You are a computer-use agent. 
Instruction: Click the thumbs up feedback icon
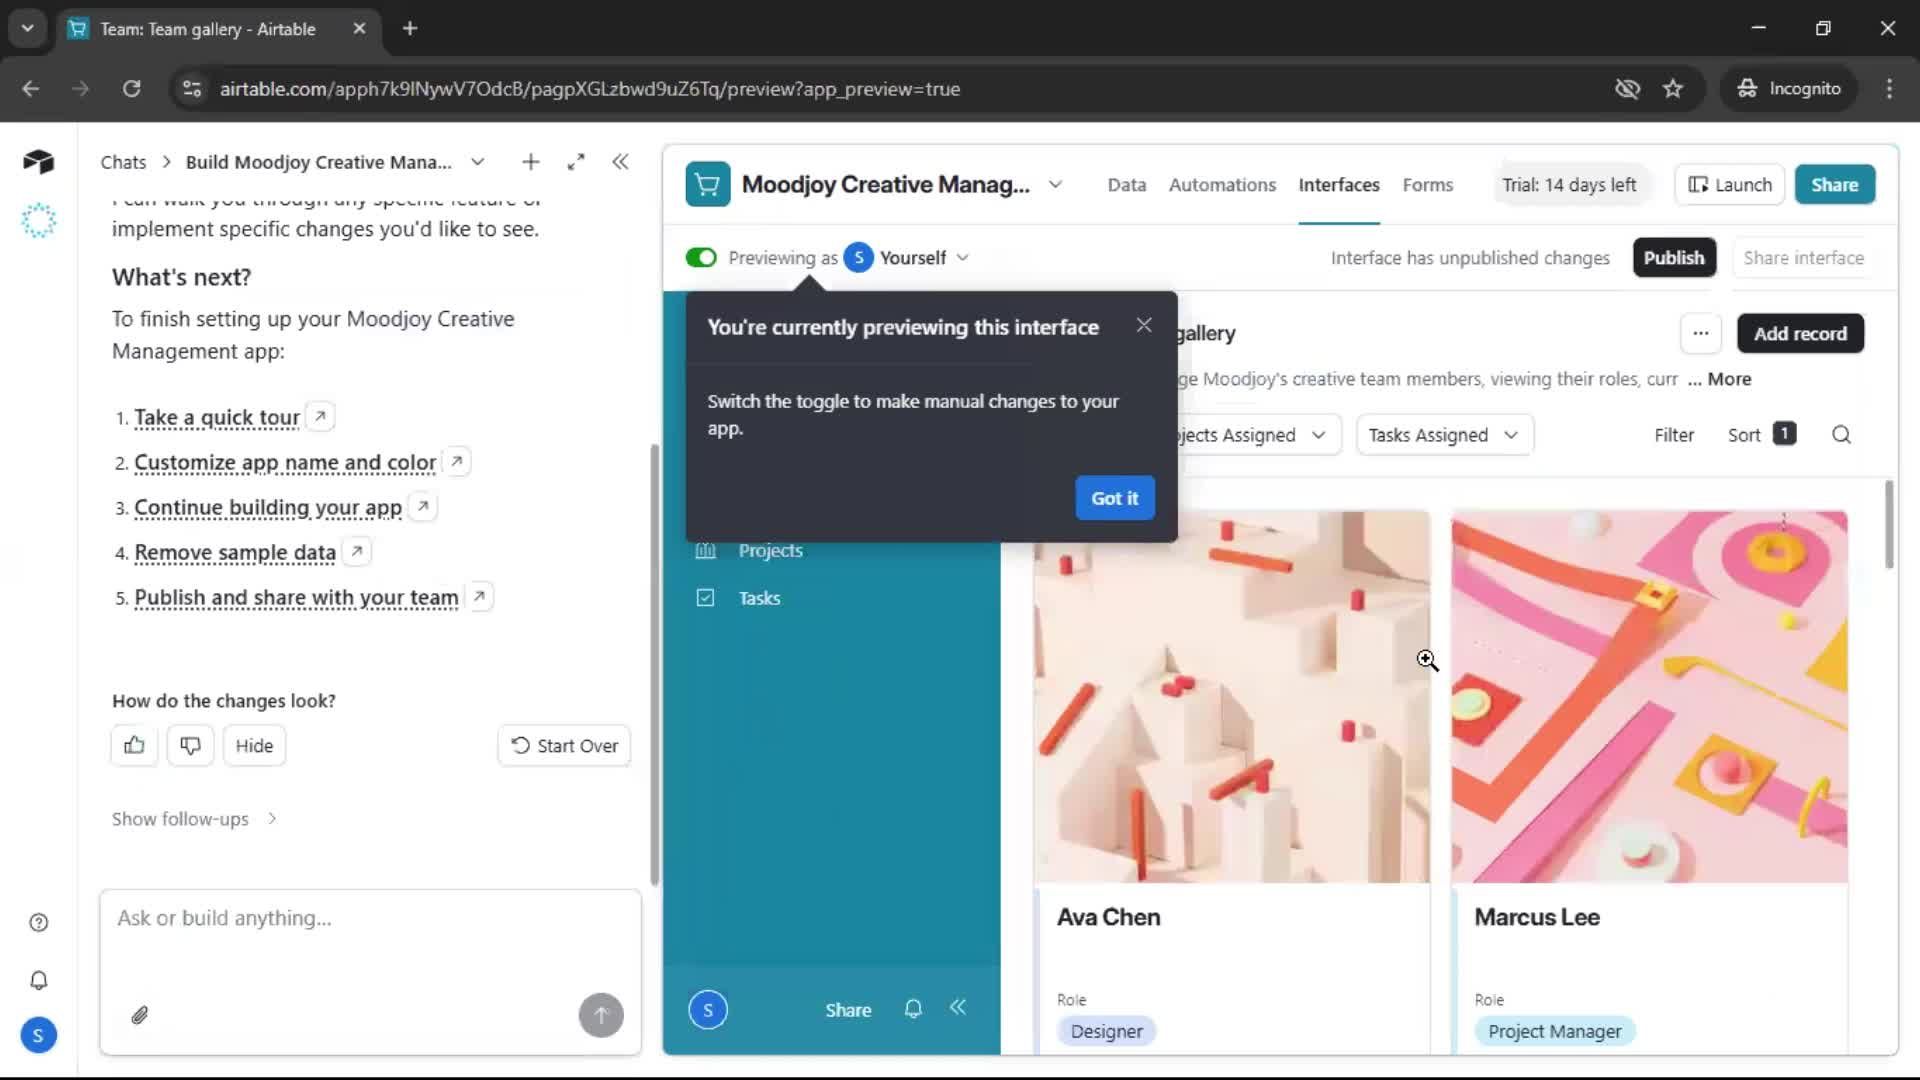coord(134,745)
